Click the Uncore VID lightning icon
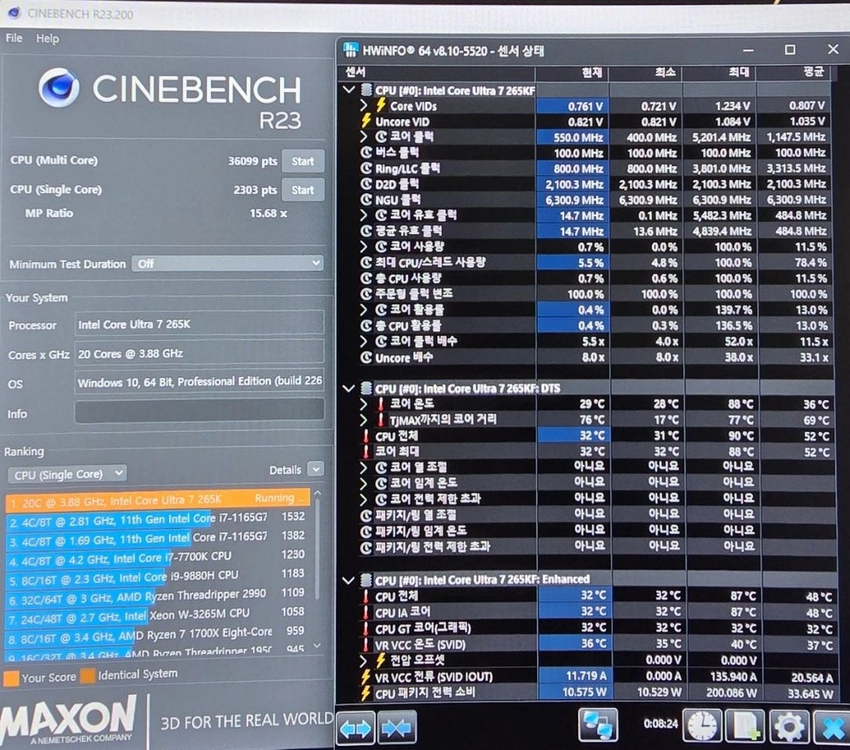Viewport: 850px width, 750px height. coord(366,121)
